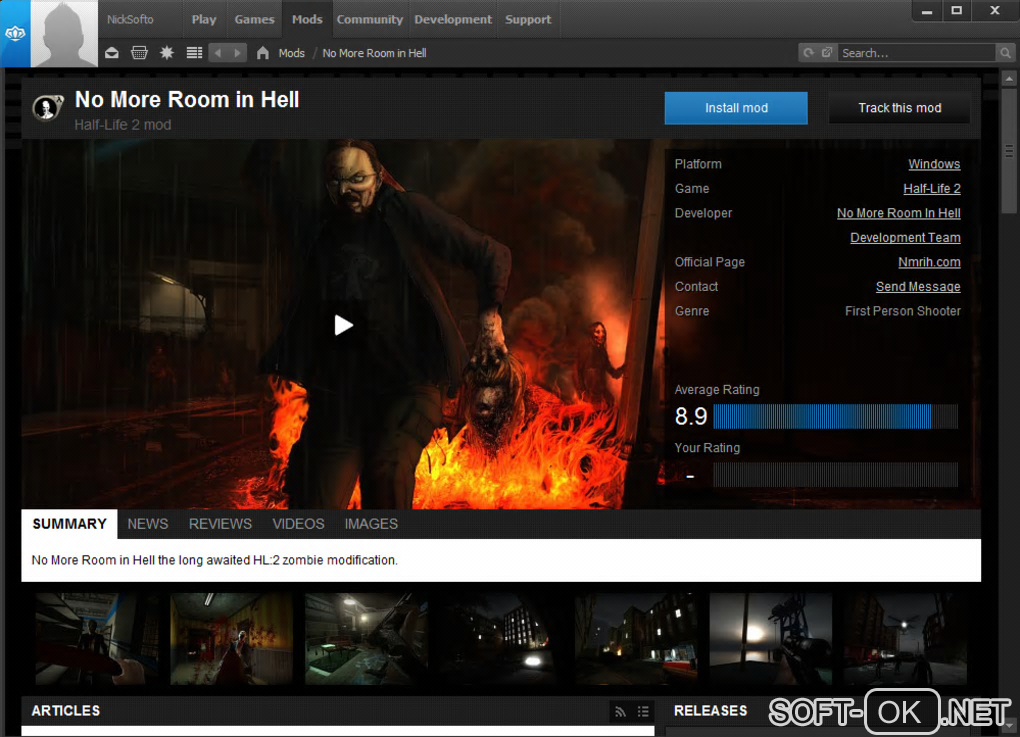Viewport: 1020px width, 737px height.
Task: Click the Desura logo icon
Action: [x=14, y=33]
